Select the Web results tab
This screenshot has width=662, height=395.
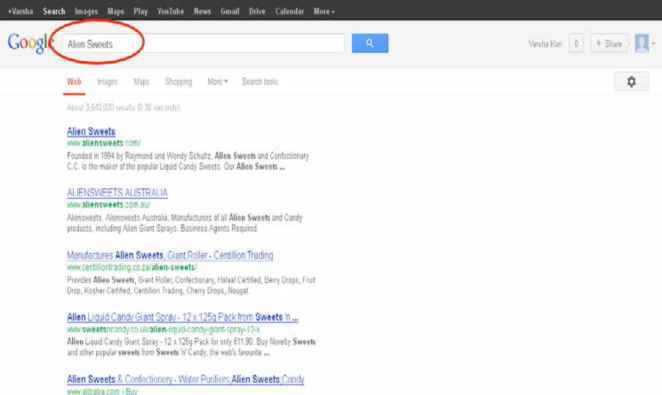74,82
